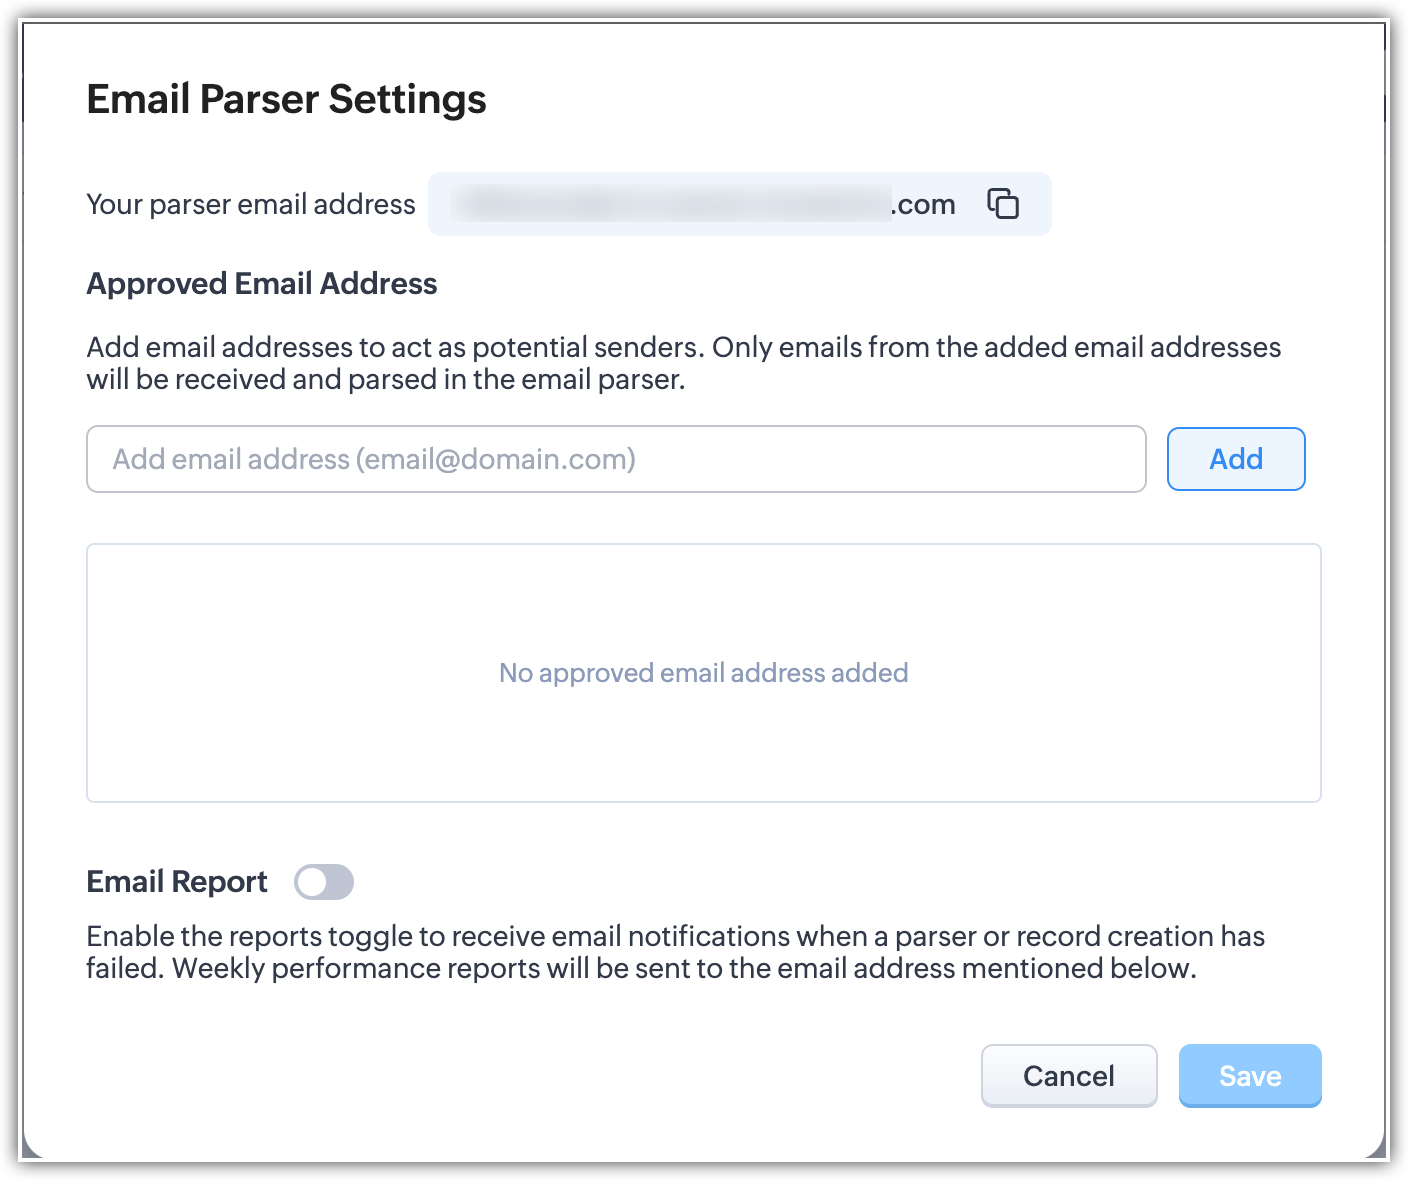Screen dimensions: 1408x1180
Task: Focus the Add email address input field
Action: [616, 459]
